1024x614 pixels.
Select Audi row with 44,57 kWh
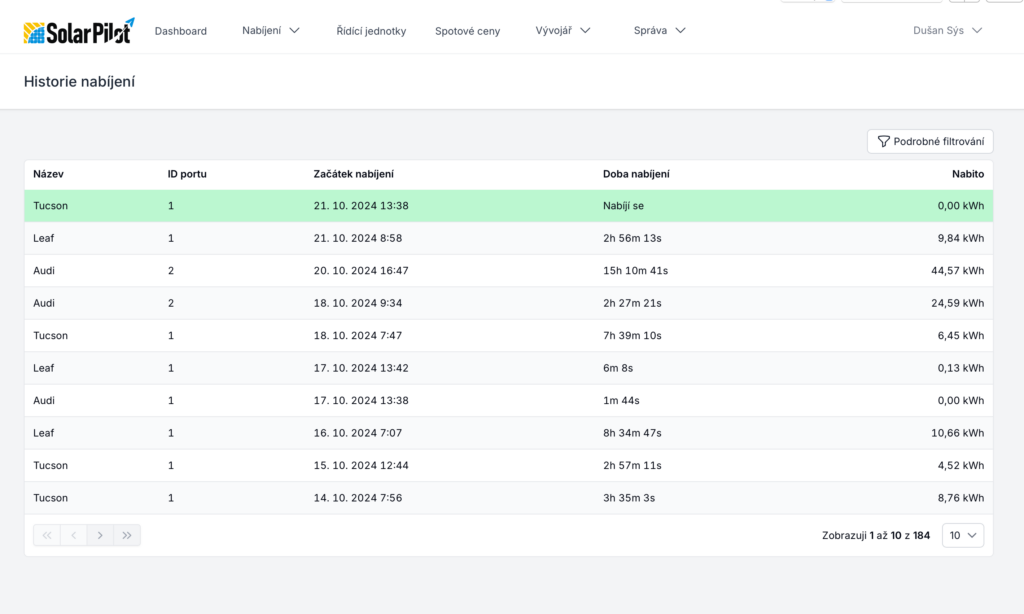point(508,271)
